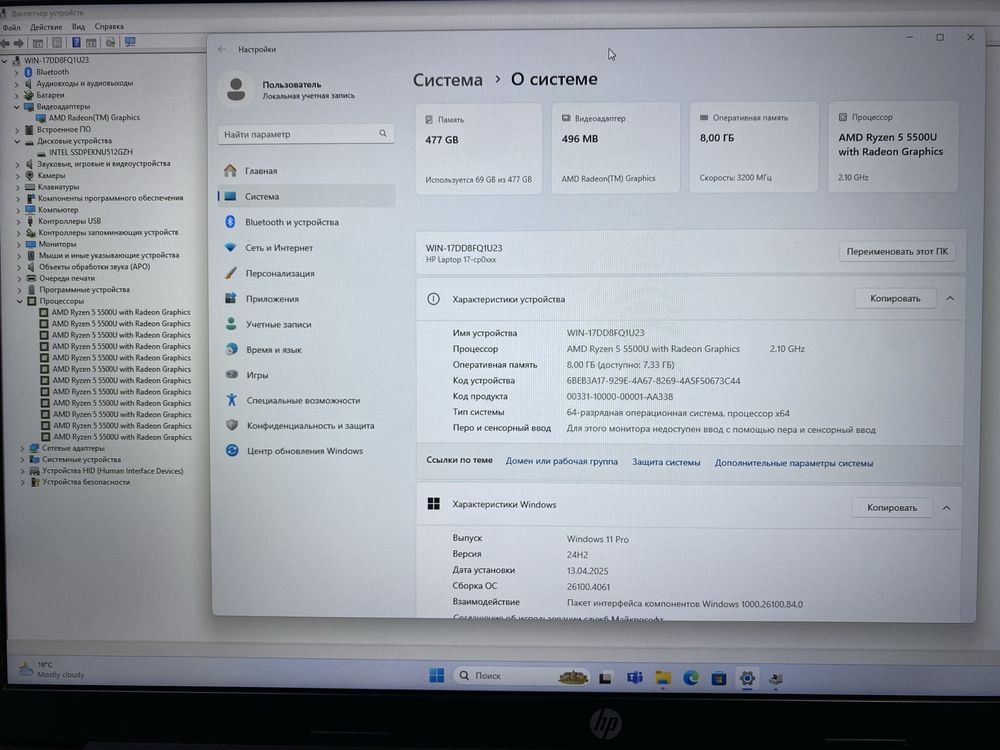Expand the Контроллеры USB node
Viewport: 1000px width, 750px height.
click(18, 222)
